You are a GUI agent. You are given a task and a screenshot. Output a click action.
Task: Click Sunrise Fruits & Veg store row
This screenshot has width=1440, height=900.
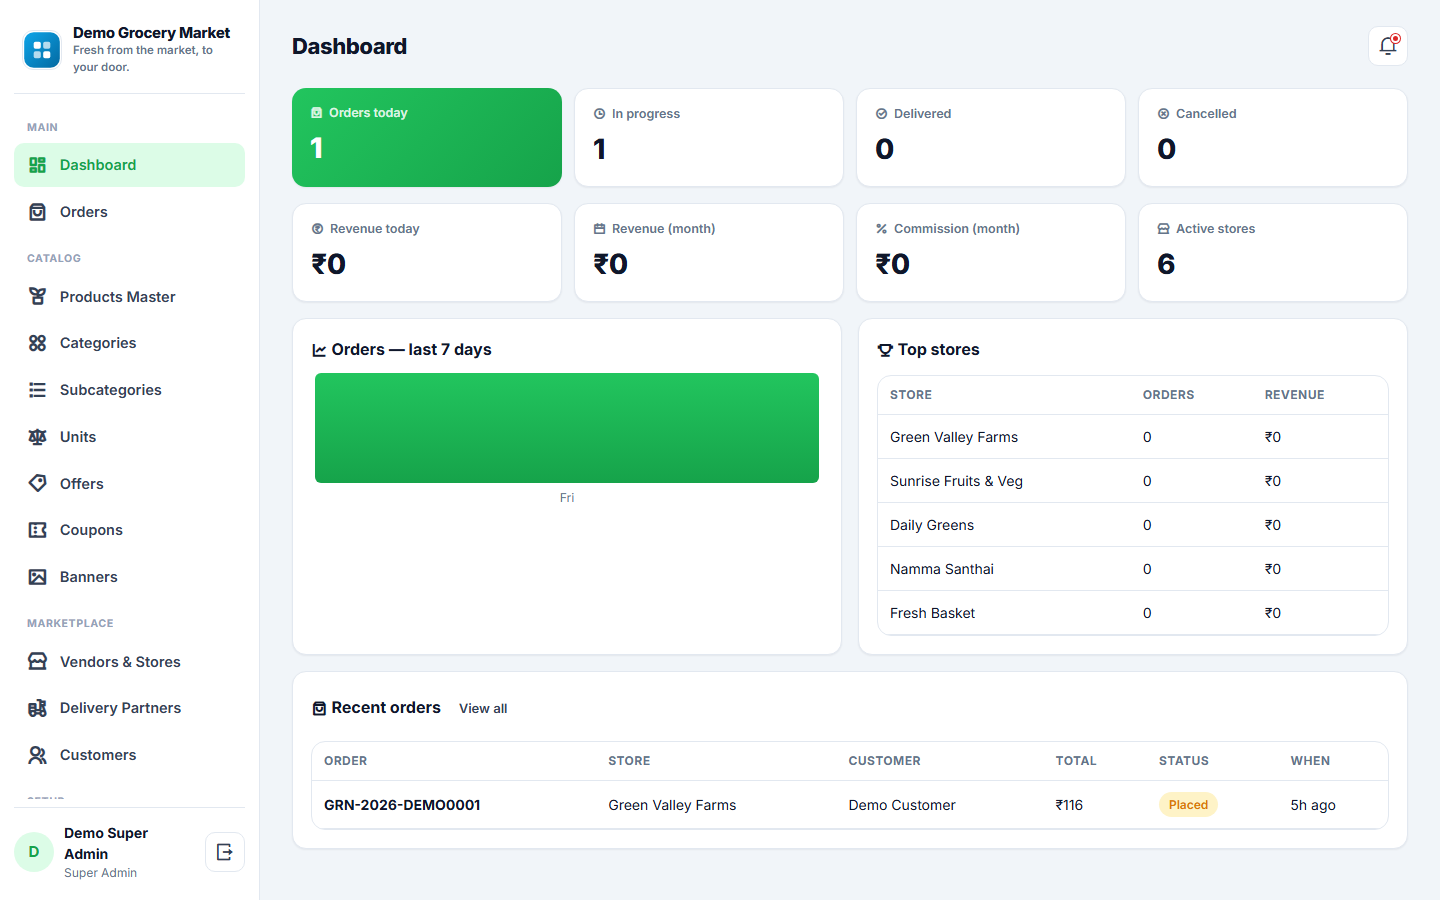tap(1133, 481)
